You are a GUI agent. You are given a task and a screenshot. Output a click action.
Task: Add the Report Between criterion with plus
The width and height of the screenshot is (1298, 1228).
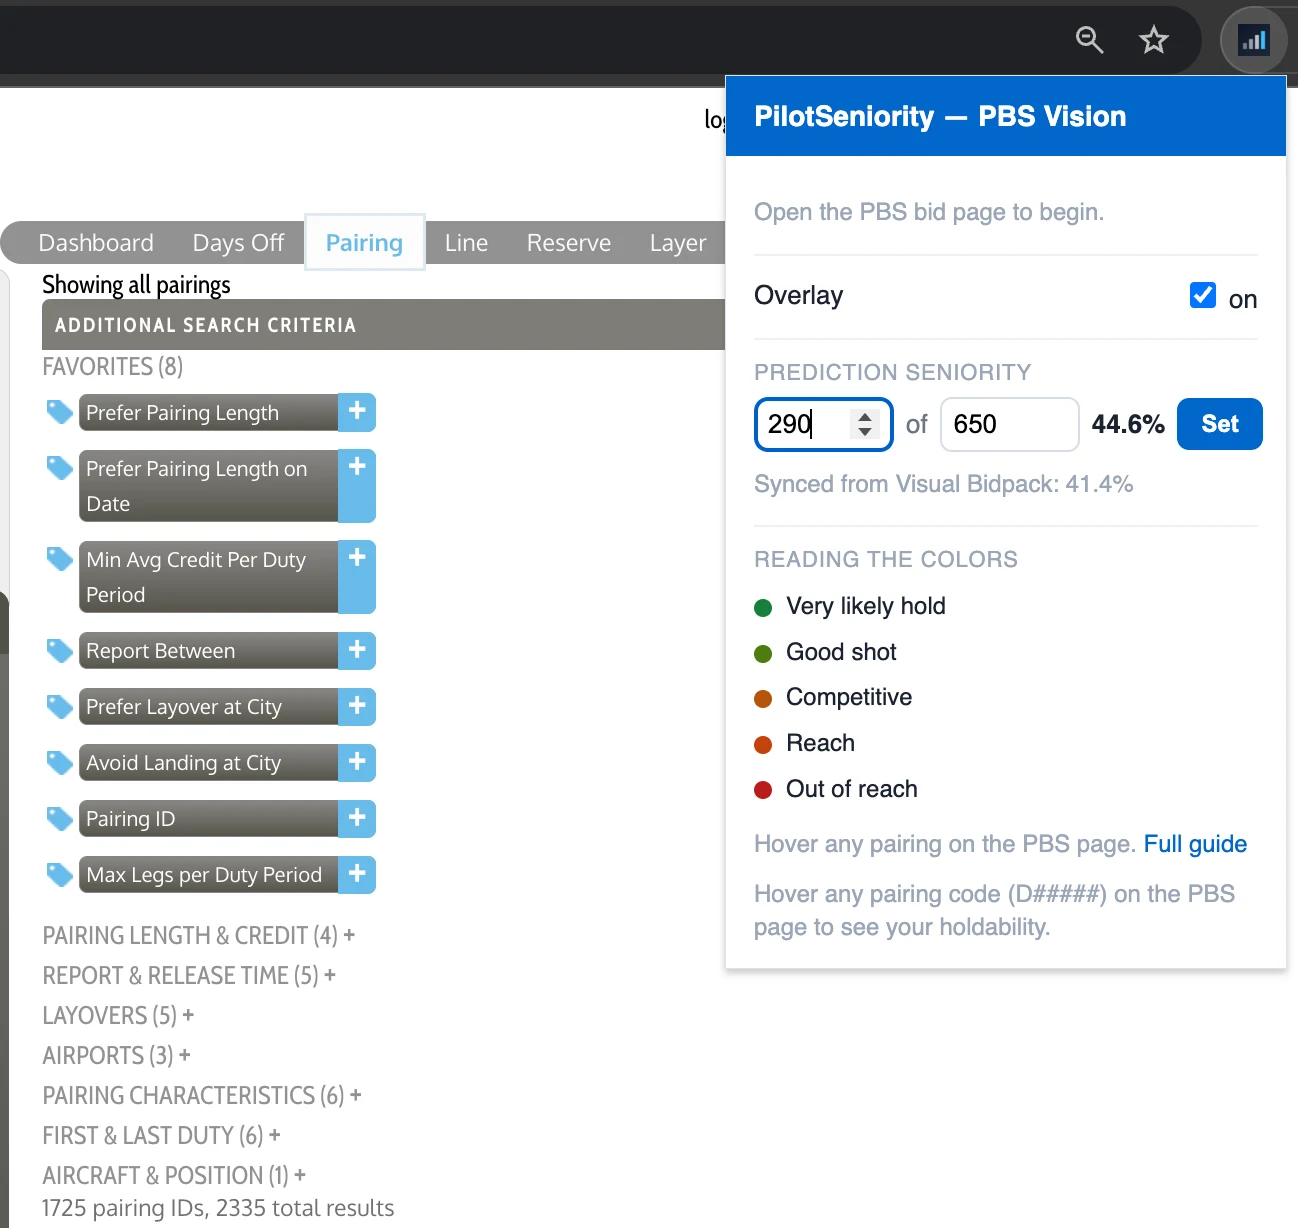coord(357,651)
